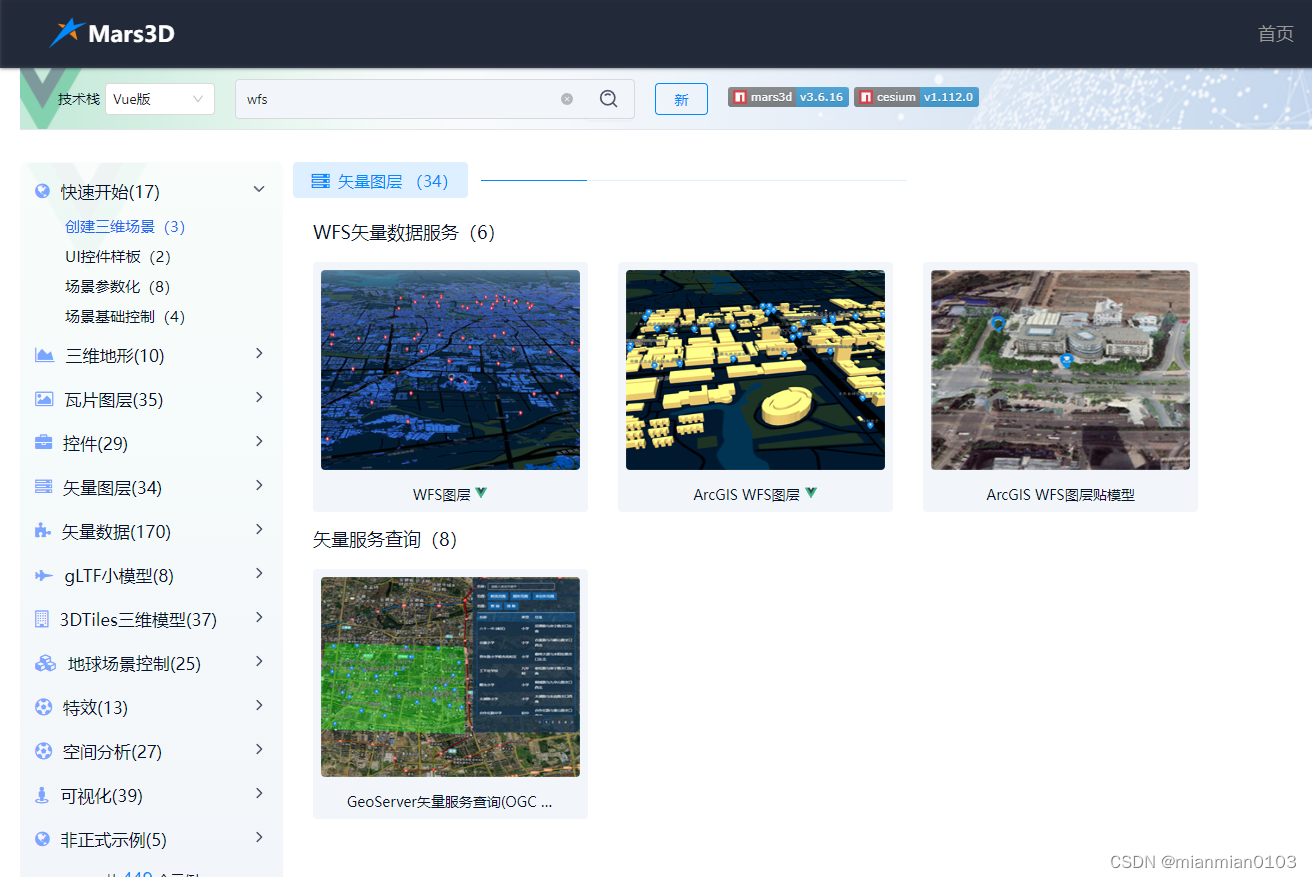Click the Mars3D logo
The image size is (1312, 878).
pos(112,33)
